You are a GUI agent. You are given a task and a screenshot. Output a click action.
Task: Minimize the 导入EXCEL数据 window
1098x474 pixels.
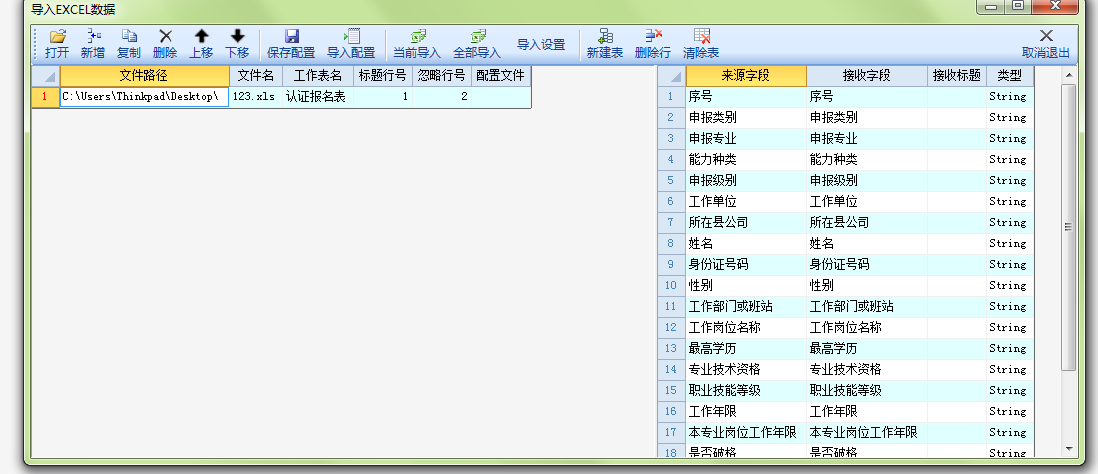[991, 6]
